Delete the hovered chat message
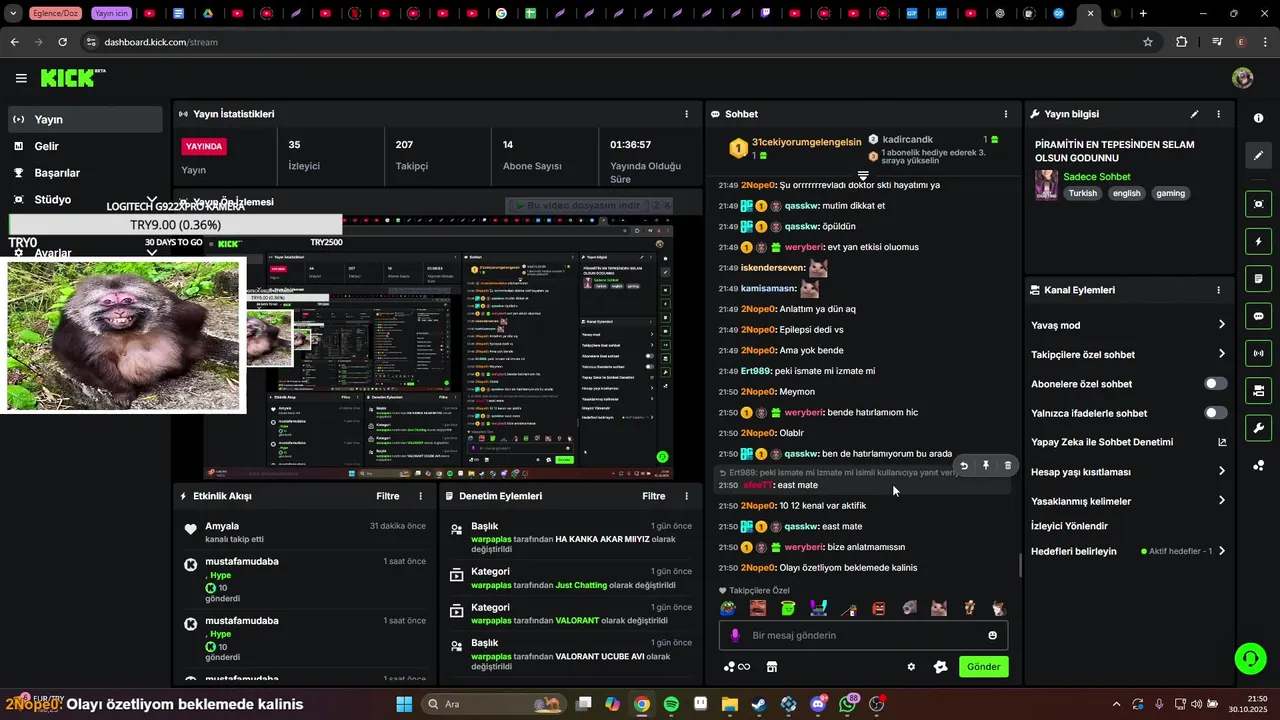The height and width of the screenshot is (720, 1280). pyautogui.click(x=1007, y=465)
